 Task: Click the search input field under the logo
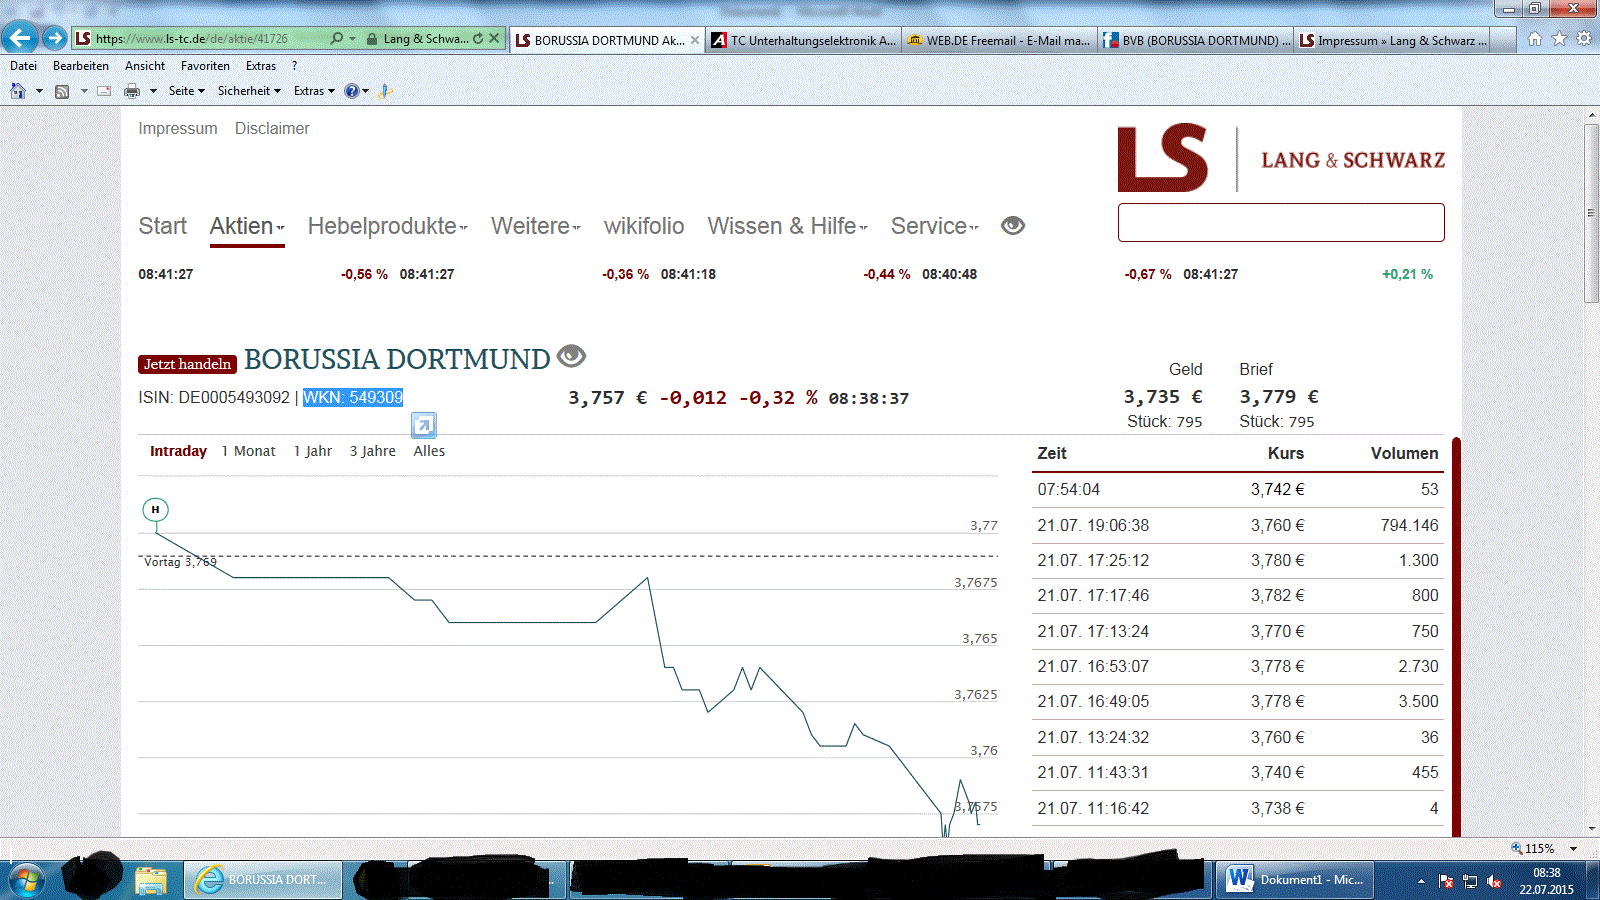(1281, 222)
